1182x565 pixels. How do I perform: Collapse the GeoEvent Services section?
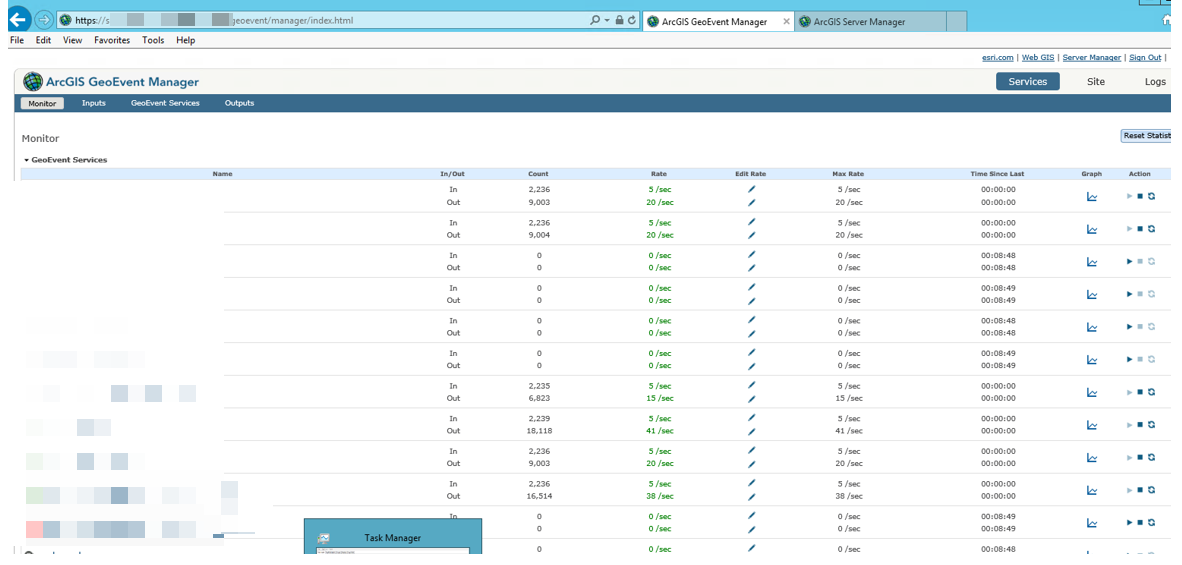(x=26, y=160)
